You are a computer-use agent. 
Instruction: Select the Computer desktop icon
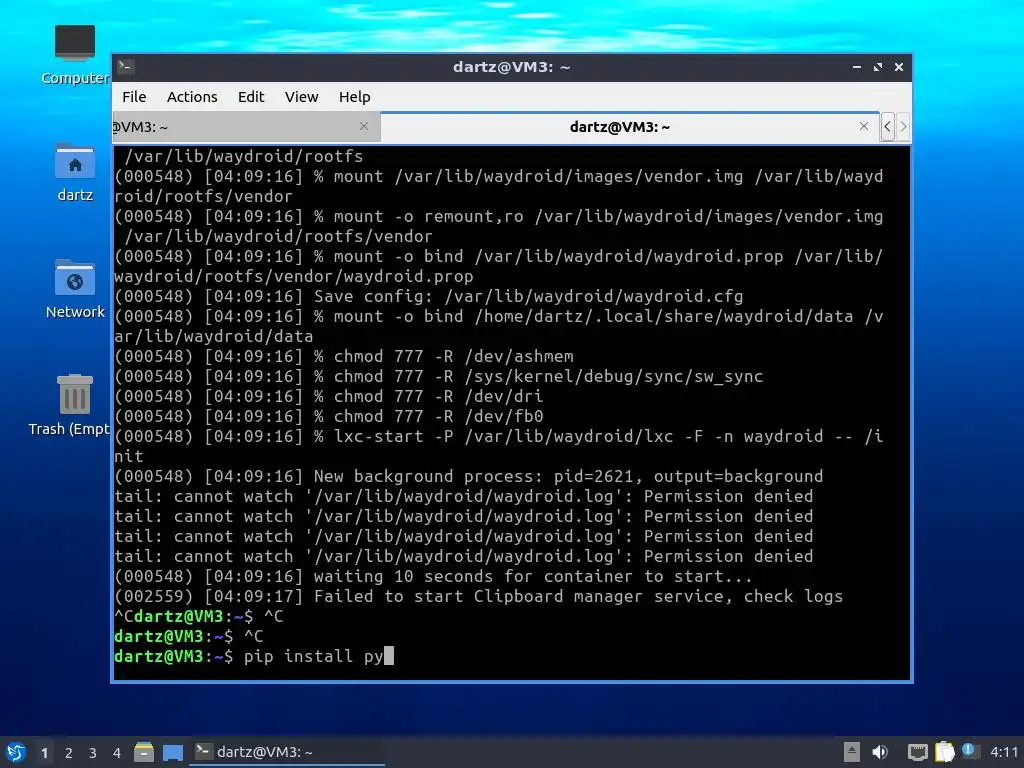pyautogui.click(x=74, y=55)
